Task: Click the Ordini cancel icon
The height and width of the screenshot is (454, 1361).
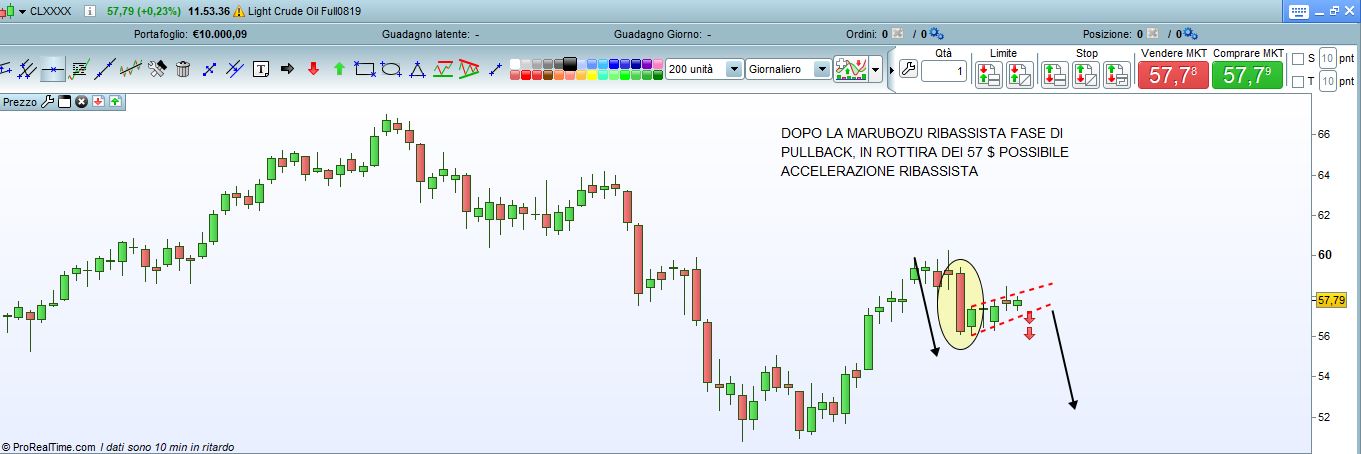Action: pyautogui.click(x=897, y=33)
